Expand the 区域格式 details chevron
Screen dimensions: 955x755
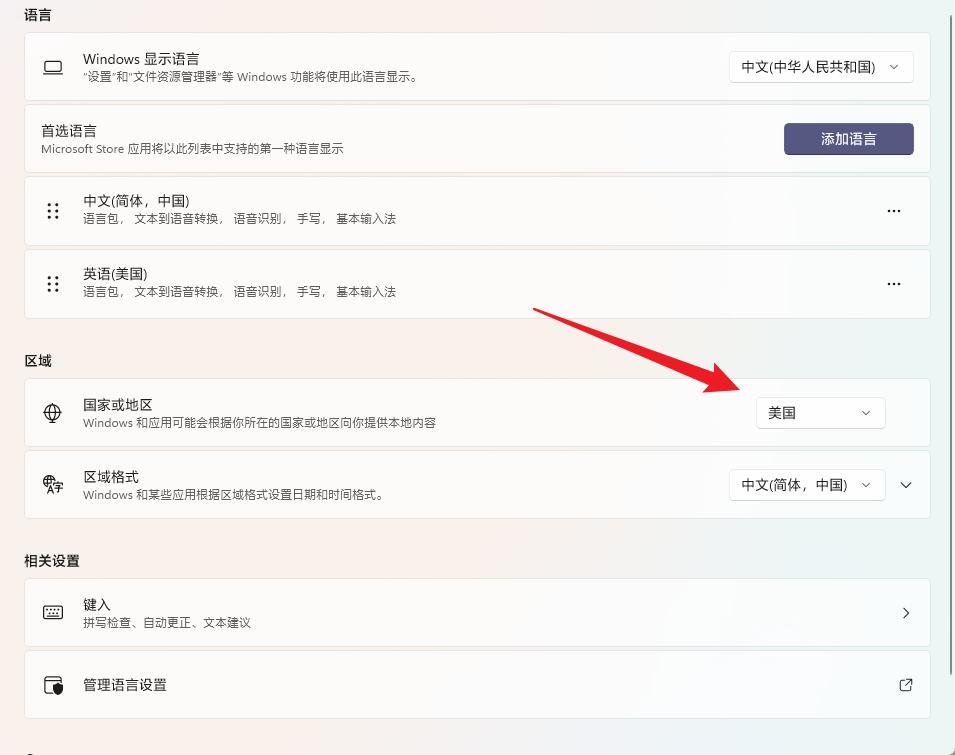(x=906, y=485)
